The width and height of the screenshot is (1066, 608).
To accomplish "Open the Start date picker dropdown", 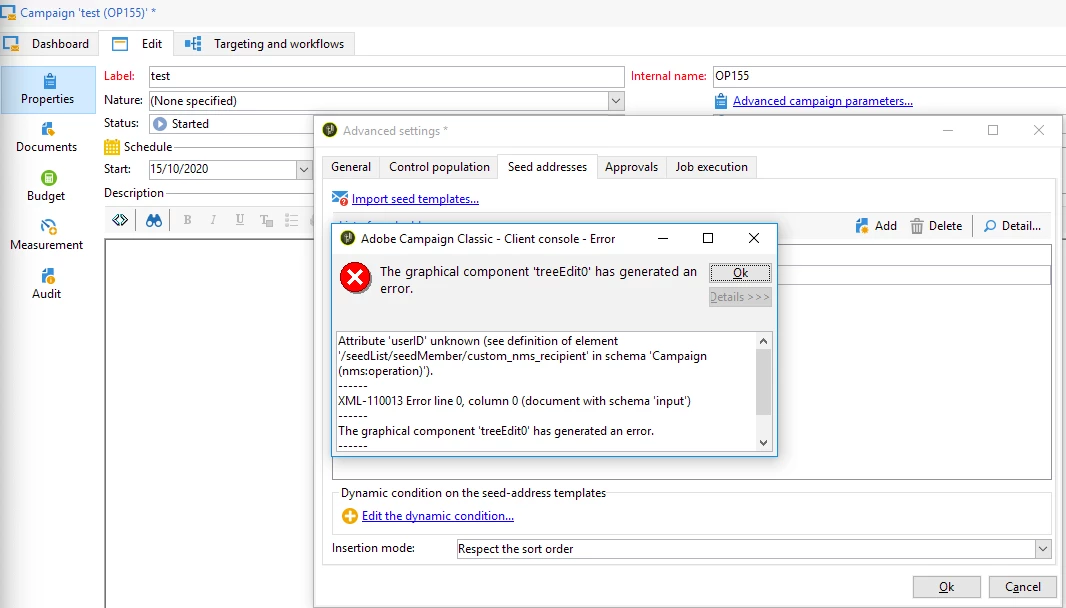I will (304, 169).
